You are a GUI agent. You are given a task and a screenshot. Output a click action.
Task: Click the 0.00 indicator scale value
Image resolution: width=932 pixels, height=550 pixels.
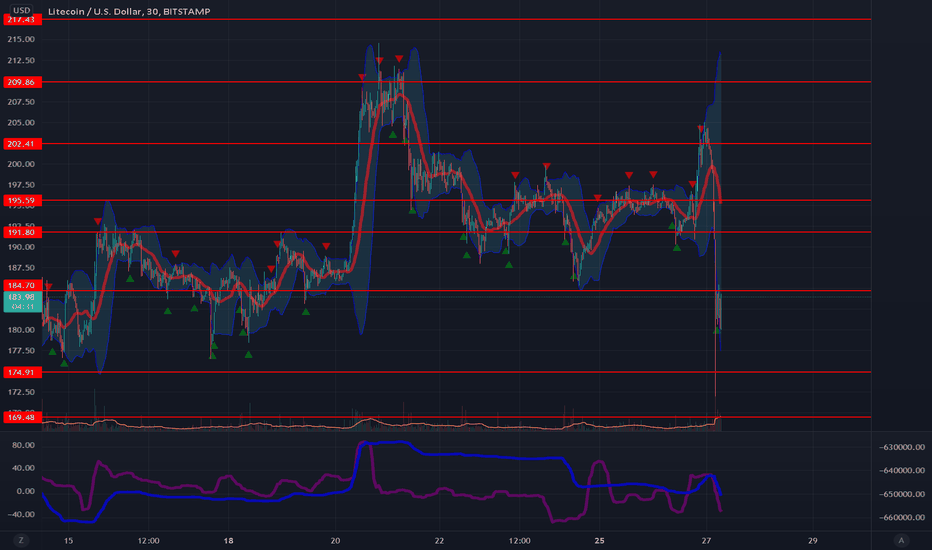(x=26, y=492)
